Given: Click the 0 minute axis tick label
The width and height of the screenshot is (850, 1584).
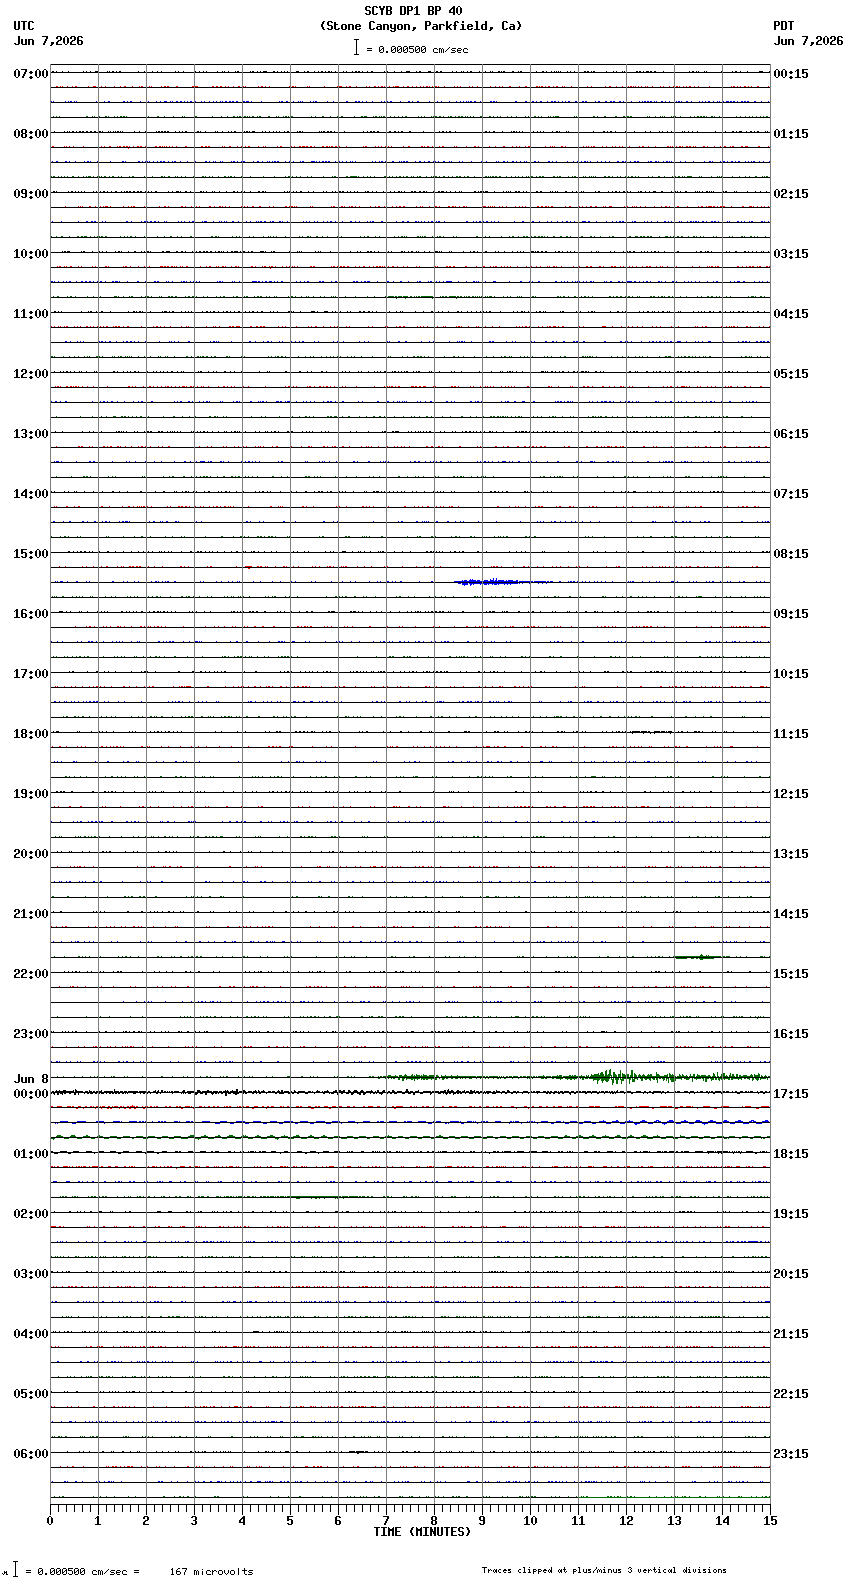Looking at the screenshot, I should (x=50, y=1521).
